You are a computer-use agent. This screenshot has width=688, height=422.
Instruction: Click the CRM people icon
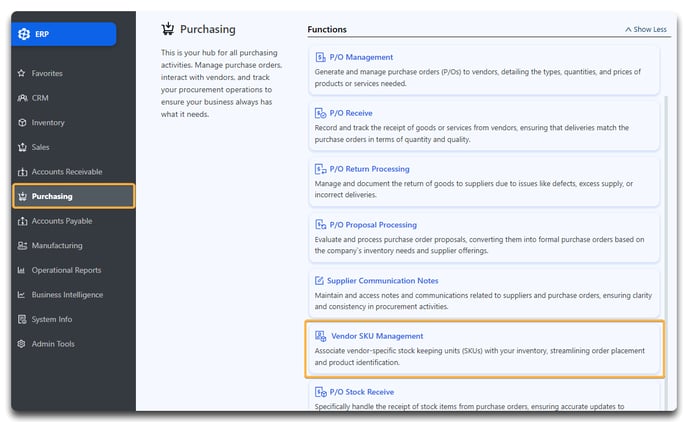click(x=22, y=98)
